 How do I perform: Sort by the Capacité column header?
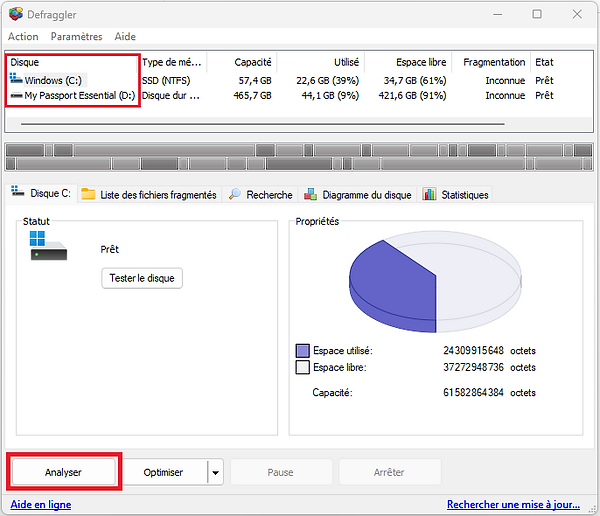pyautogui.click(x=241, y=62)
